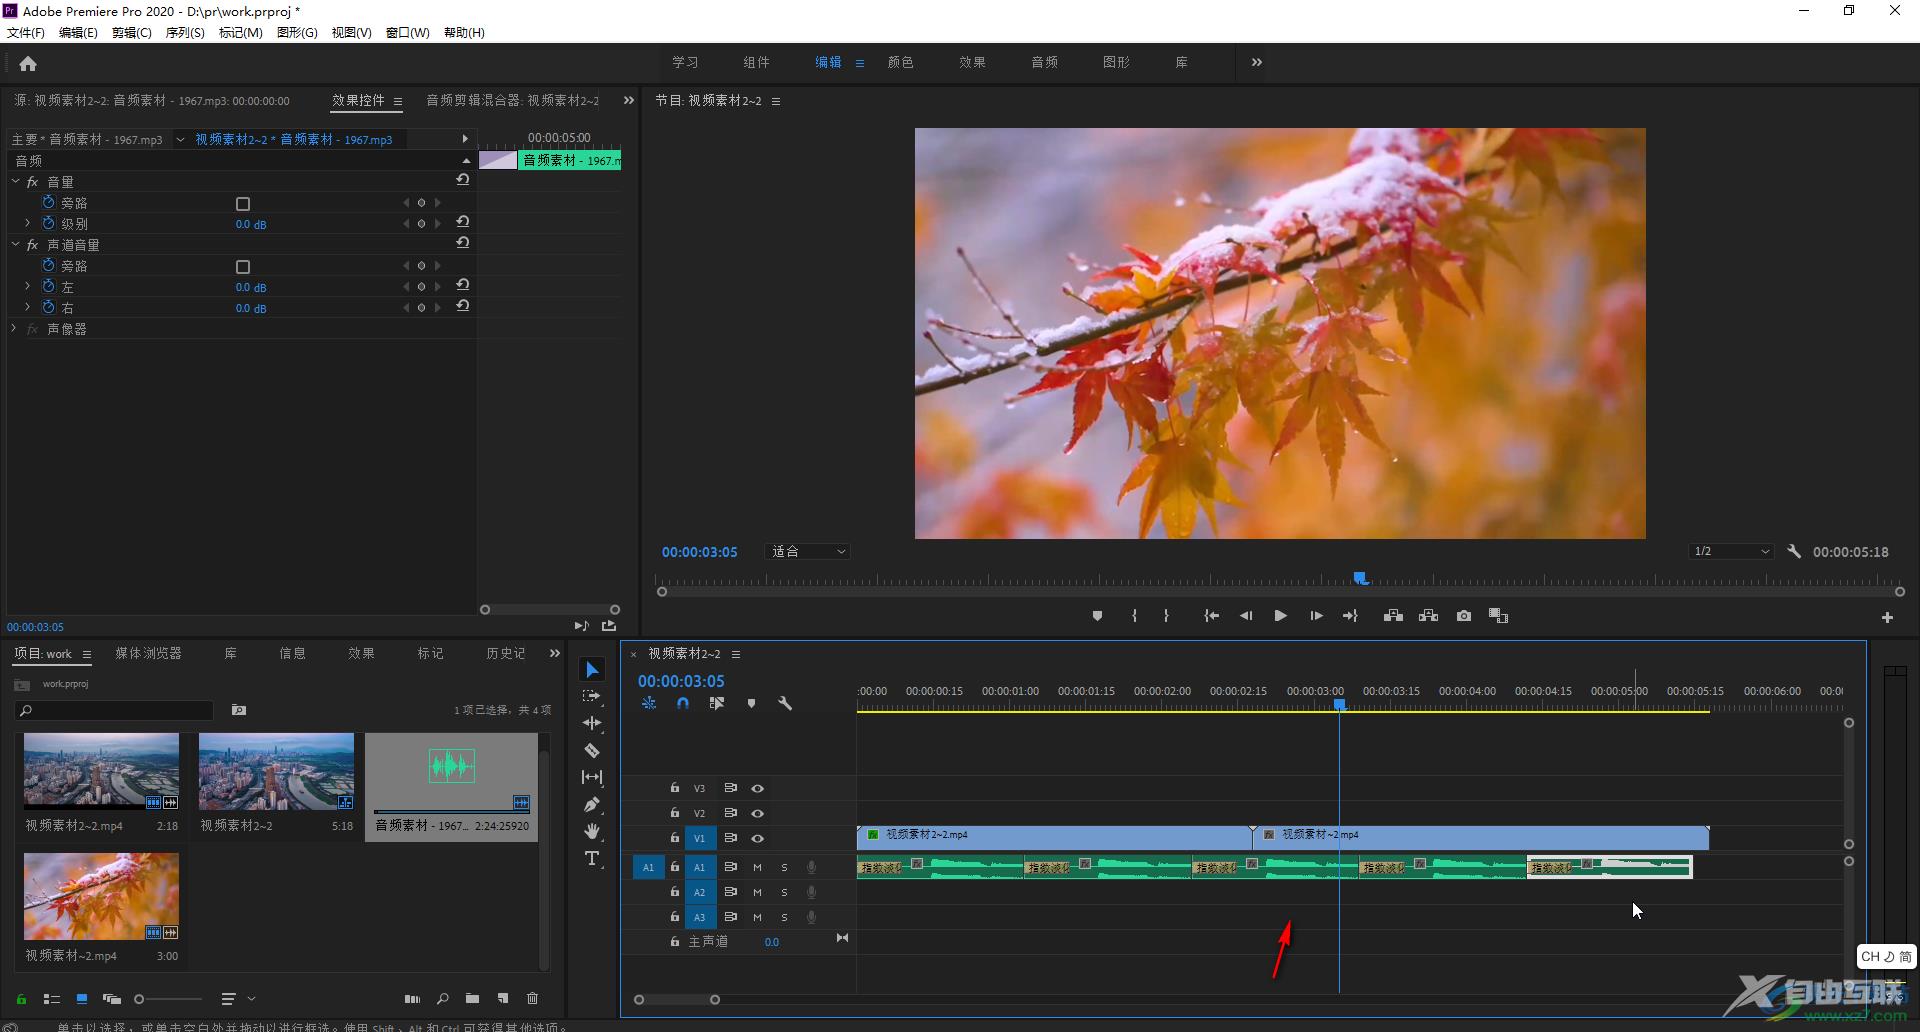Screen dimensions: 1920x1032
Task: Click the 0.0 dB value for 级别
Action: point(251,224)
